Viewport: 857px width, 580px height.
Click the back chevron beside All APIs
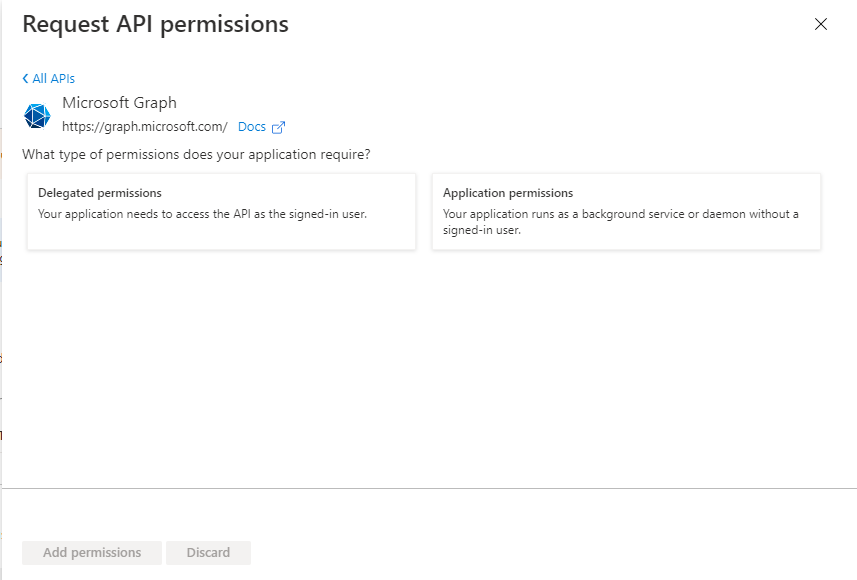pyautogui.click(x=25, y=79)
